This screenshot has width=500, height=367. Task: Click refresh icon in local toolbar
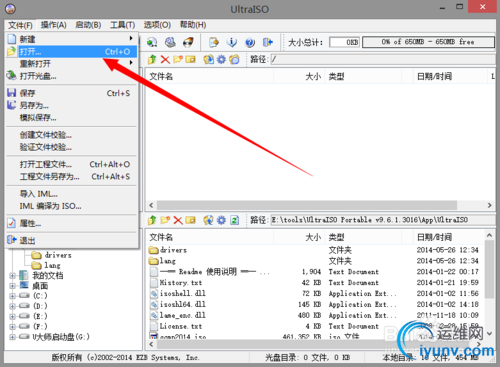pyautogui.click(x=234, y=220)
